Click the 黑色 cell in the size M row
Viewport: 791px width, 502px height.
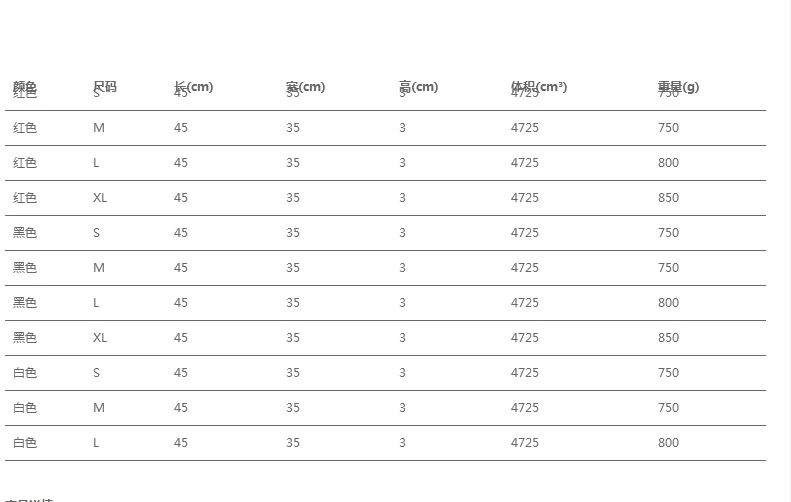tap(25, 268)
